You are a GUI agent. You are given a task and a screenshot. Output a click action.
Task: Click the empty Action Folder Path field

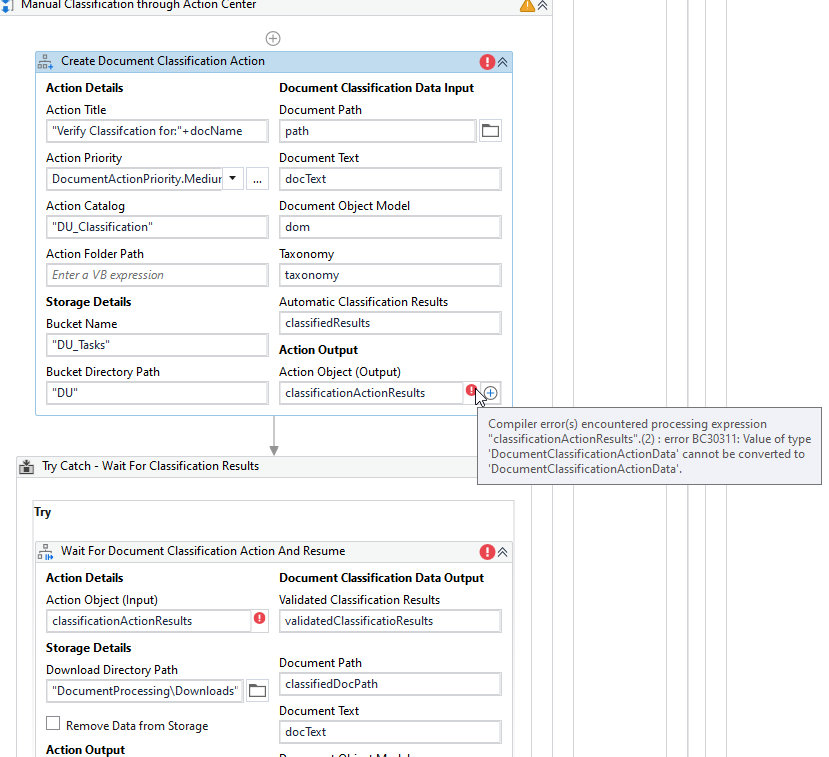tap(157, 275)
